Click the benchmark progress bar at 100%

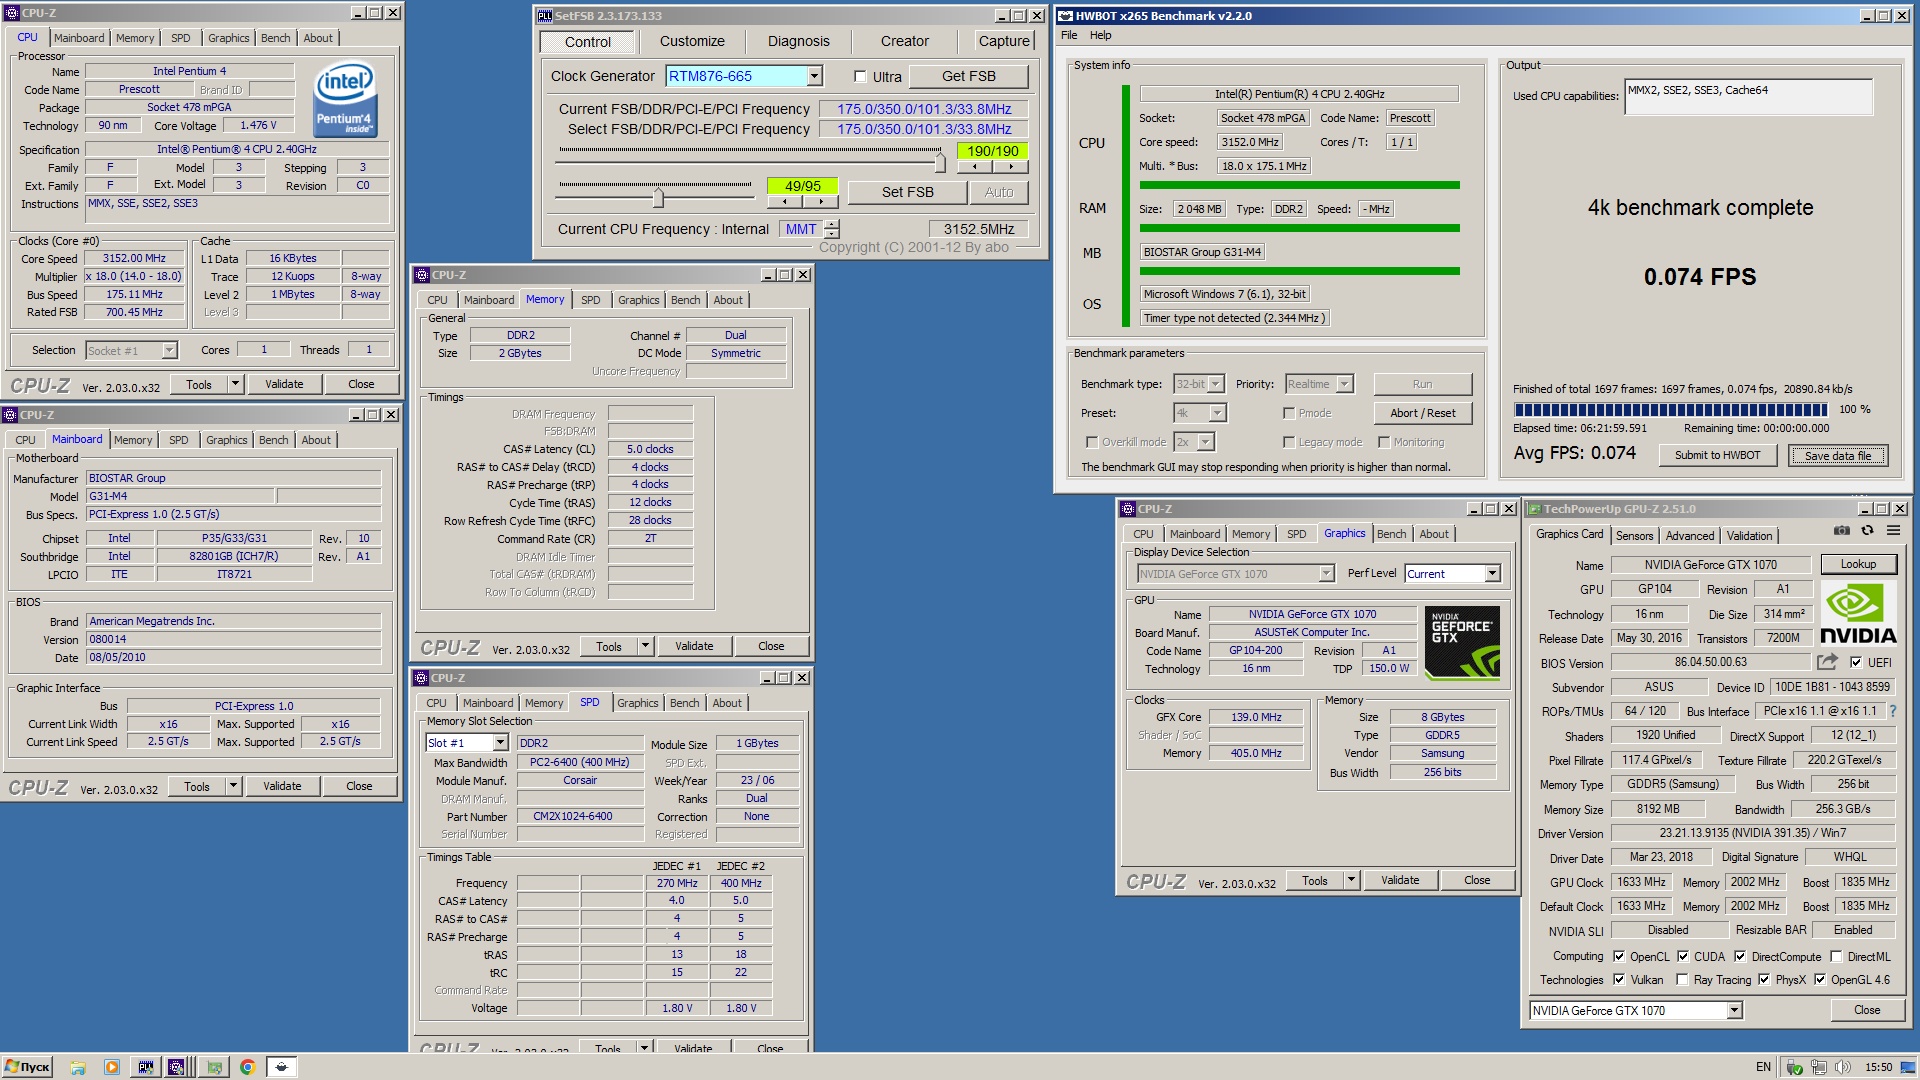1670,410
